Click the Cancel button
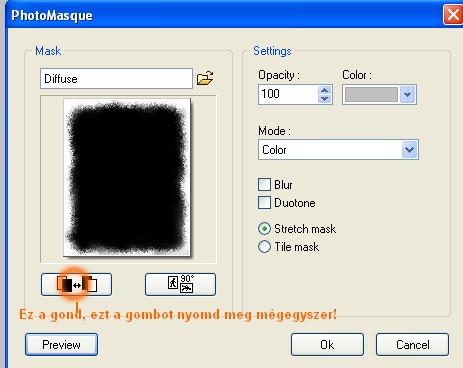The width and height of the screenshot is (463, 368). pyautogui.click(x=413, y=344)
